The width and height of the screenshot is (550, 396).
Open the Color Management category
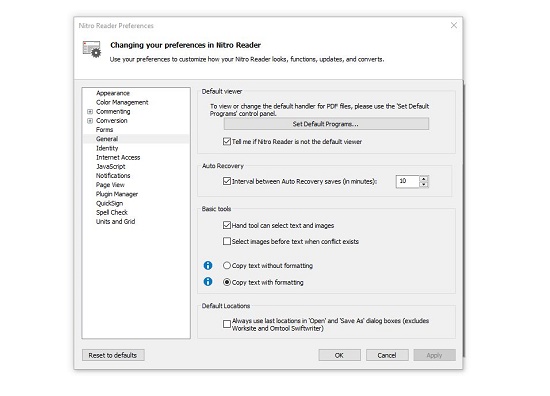click(122, 102)
